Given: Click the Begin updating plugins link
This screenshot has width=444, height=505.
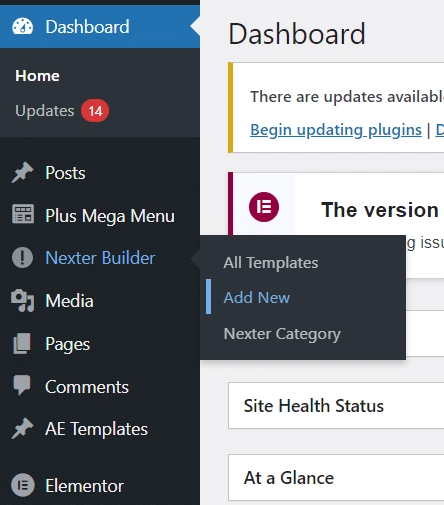Looking at the screenshot, I should 336,130.
